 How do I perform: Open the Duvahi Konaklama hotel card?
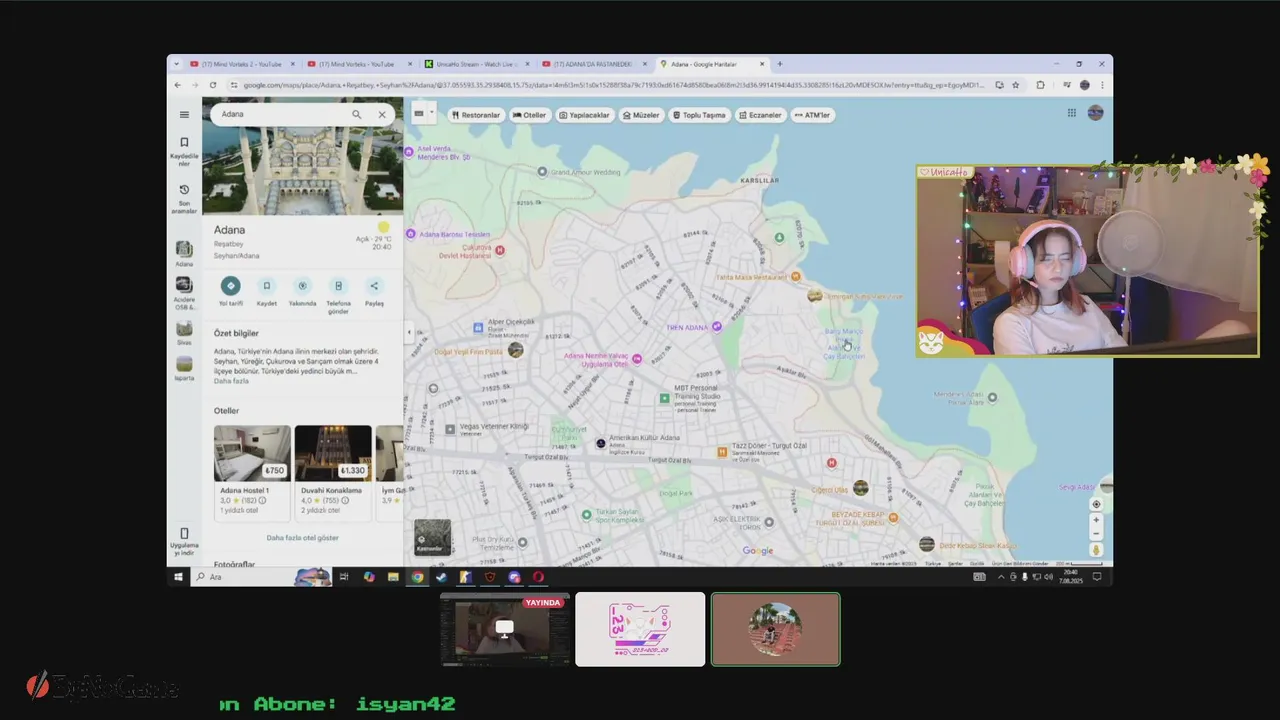click(x=333, y=473)
